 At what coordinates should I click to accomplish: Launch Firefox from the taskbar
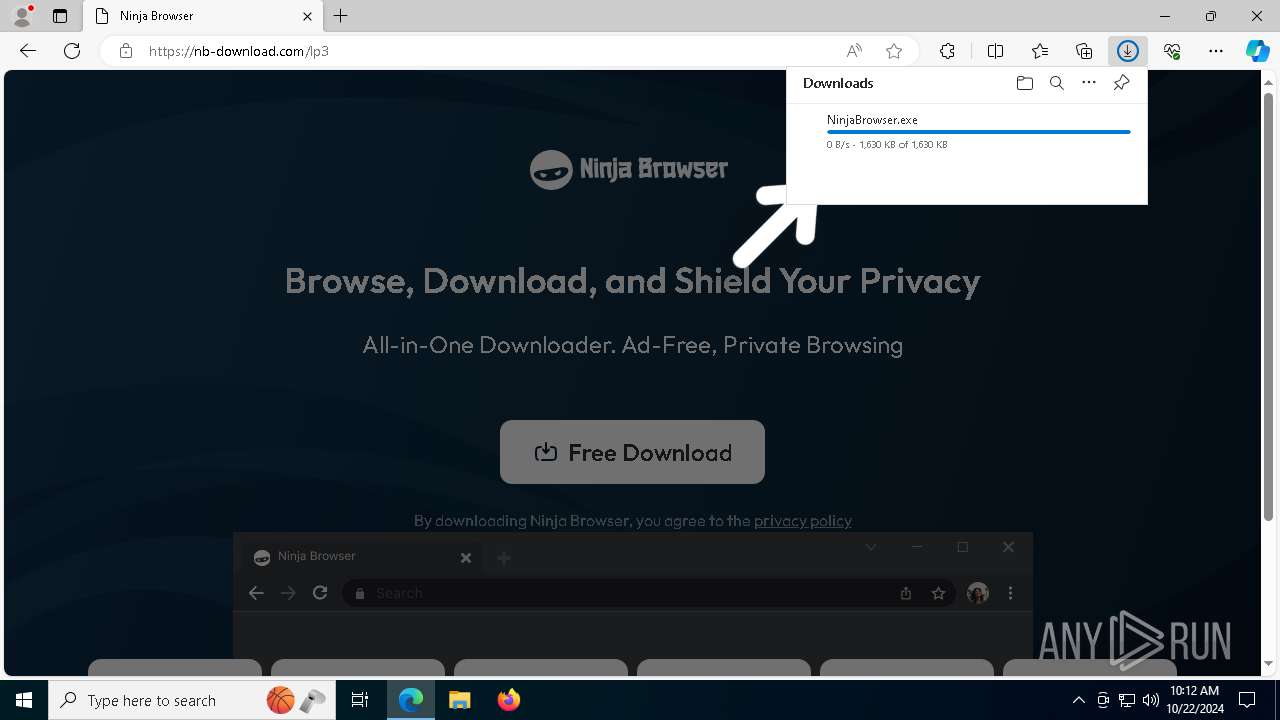[x=508, y=700]
